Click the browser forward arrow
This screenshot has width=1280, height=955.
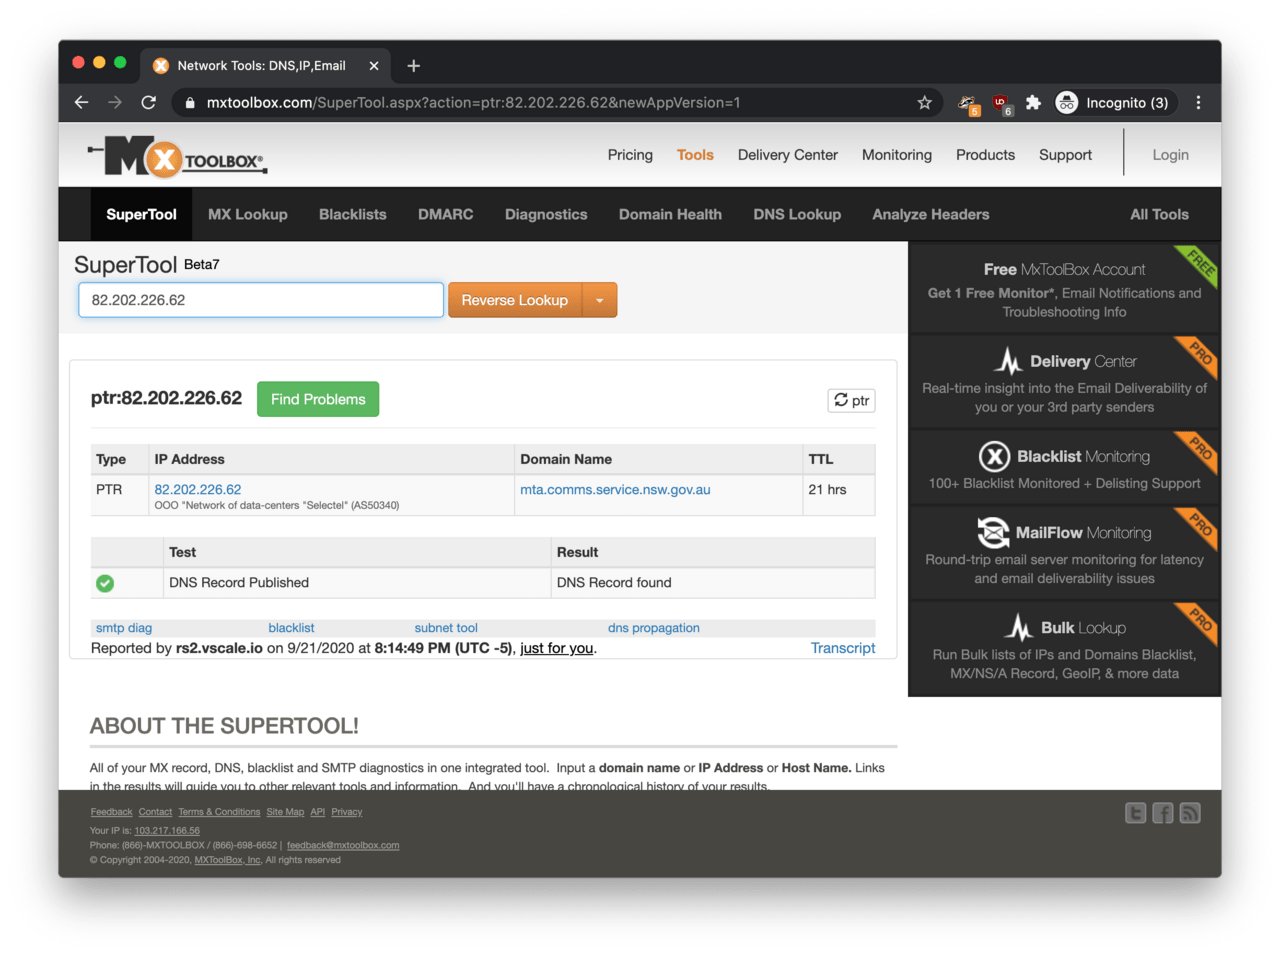point(115,103)
